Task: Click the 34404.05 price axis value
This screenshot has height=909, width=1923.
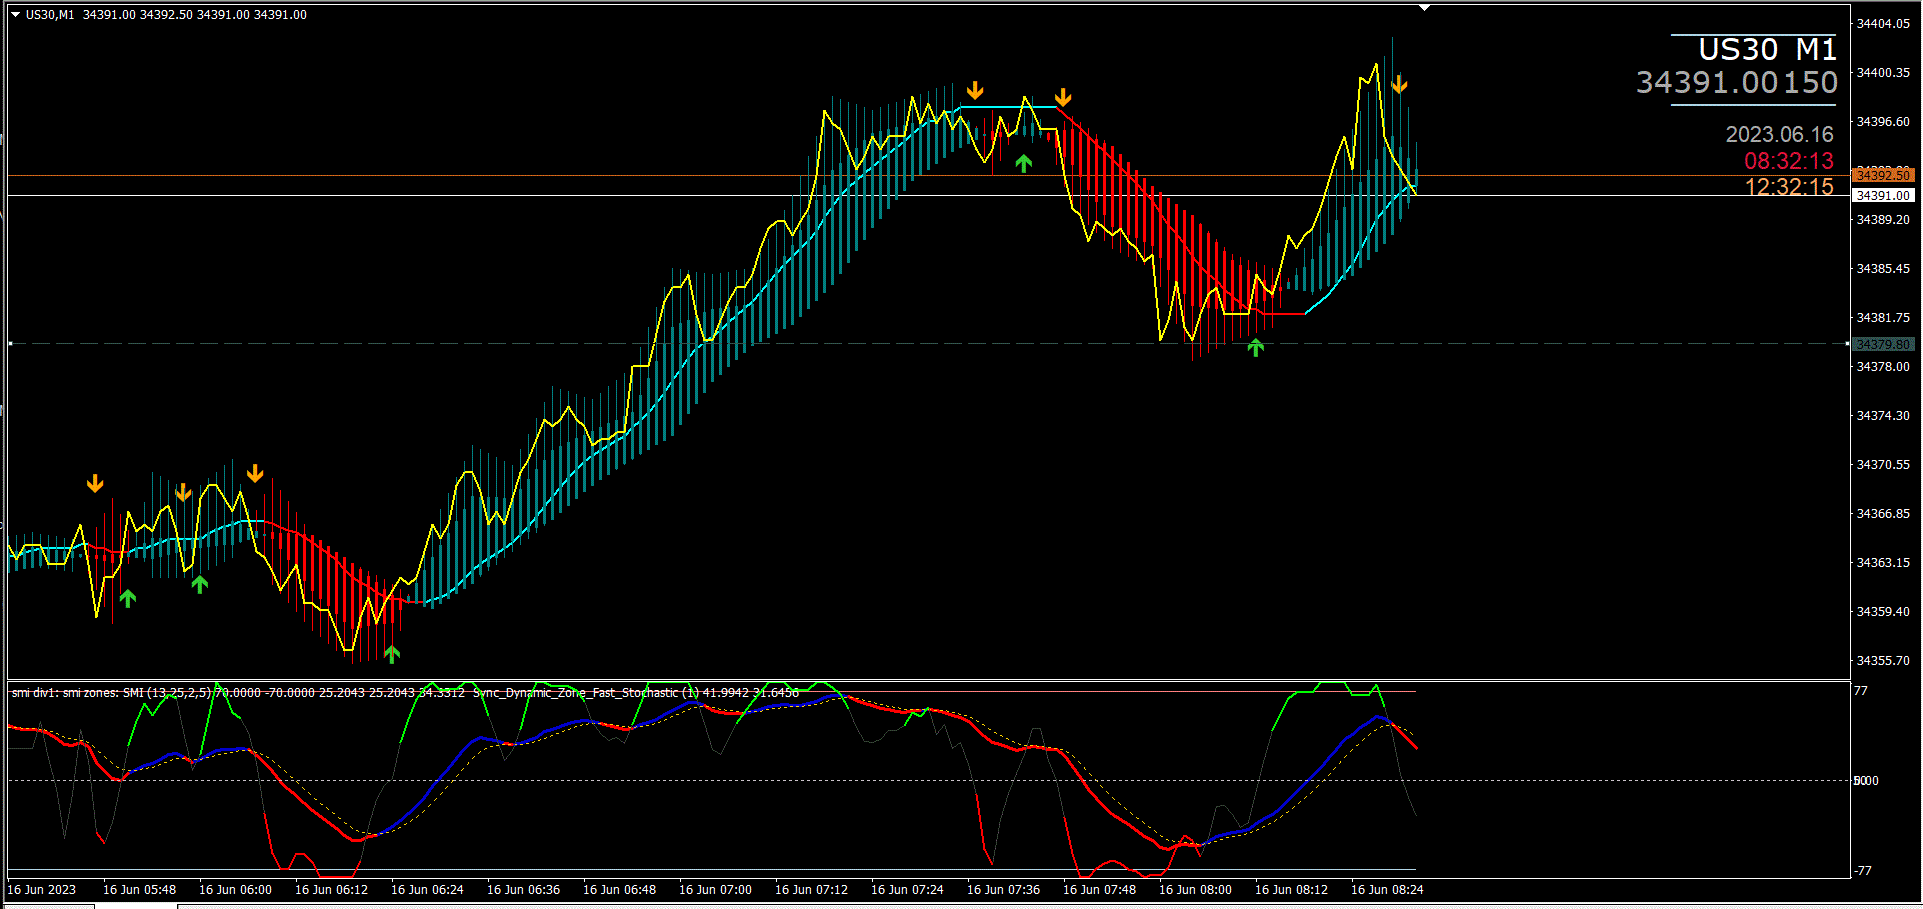Action: point(1883,24)
